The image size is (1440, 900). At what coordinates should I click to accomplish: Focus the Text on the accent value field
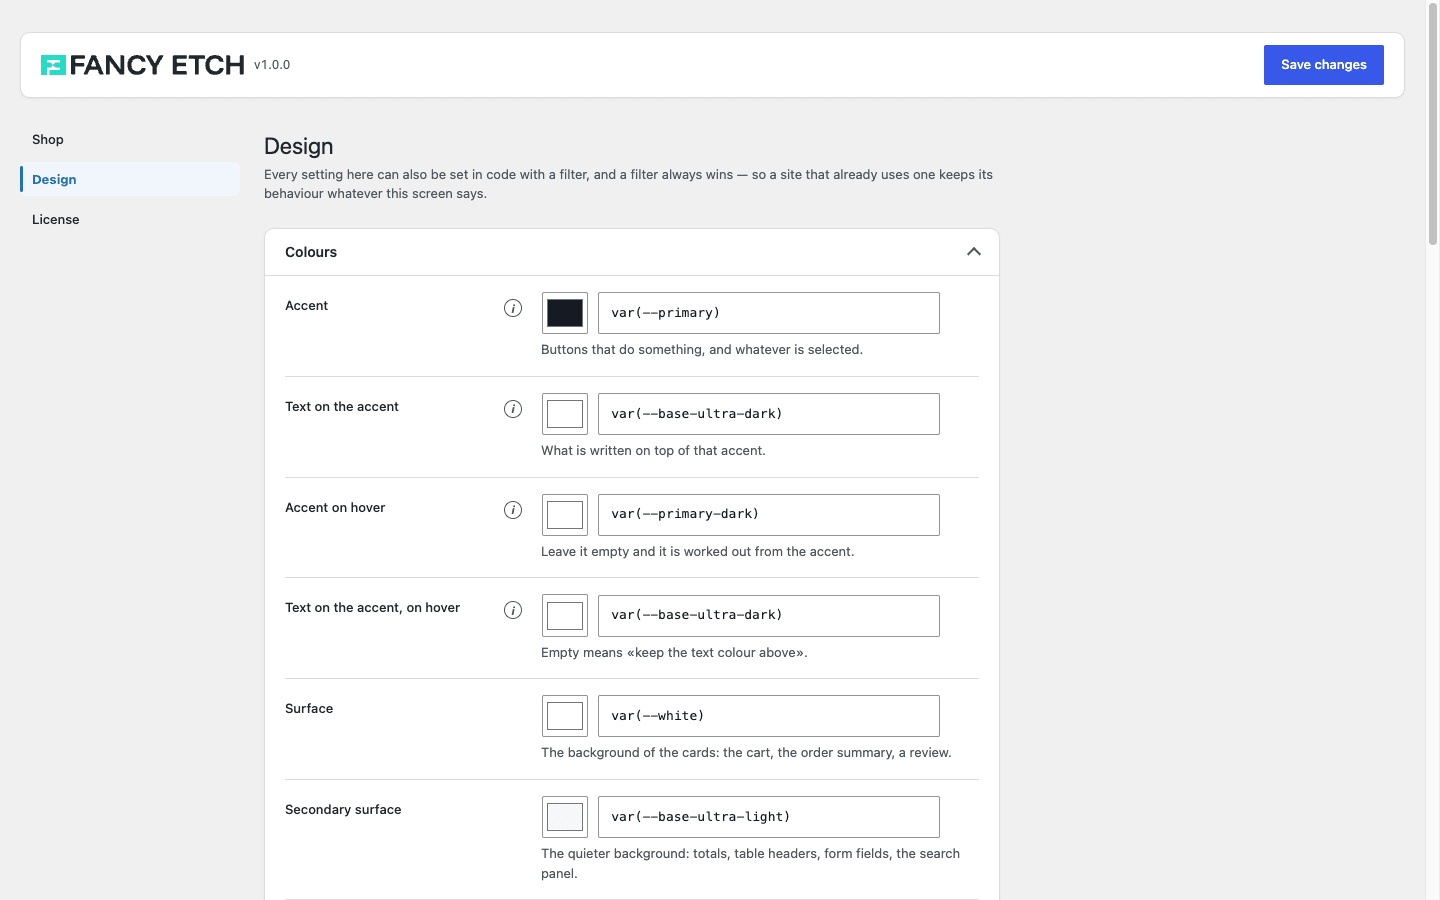(769, 414)
